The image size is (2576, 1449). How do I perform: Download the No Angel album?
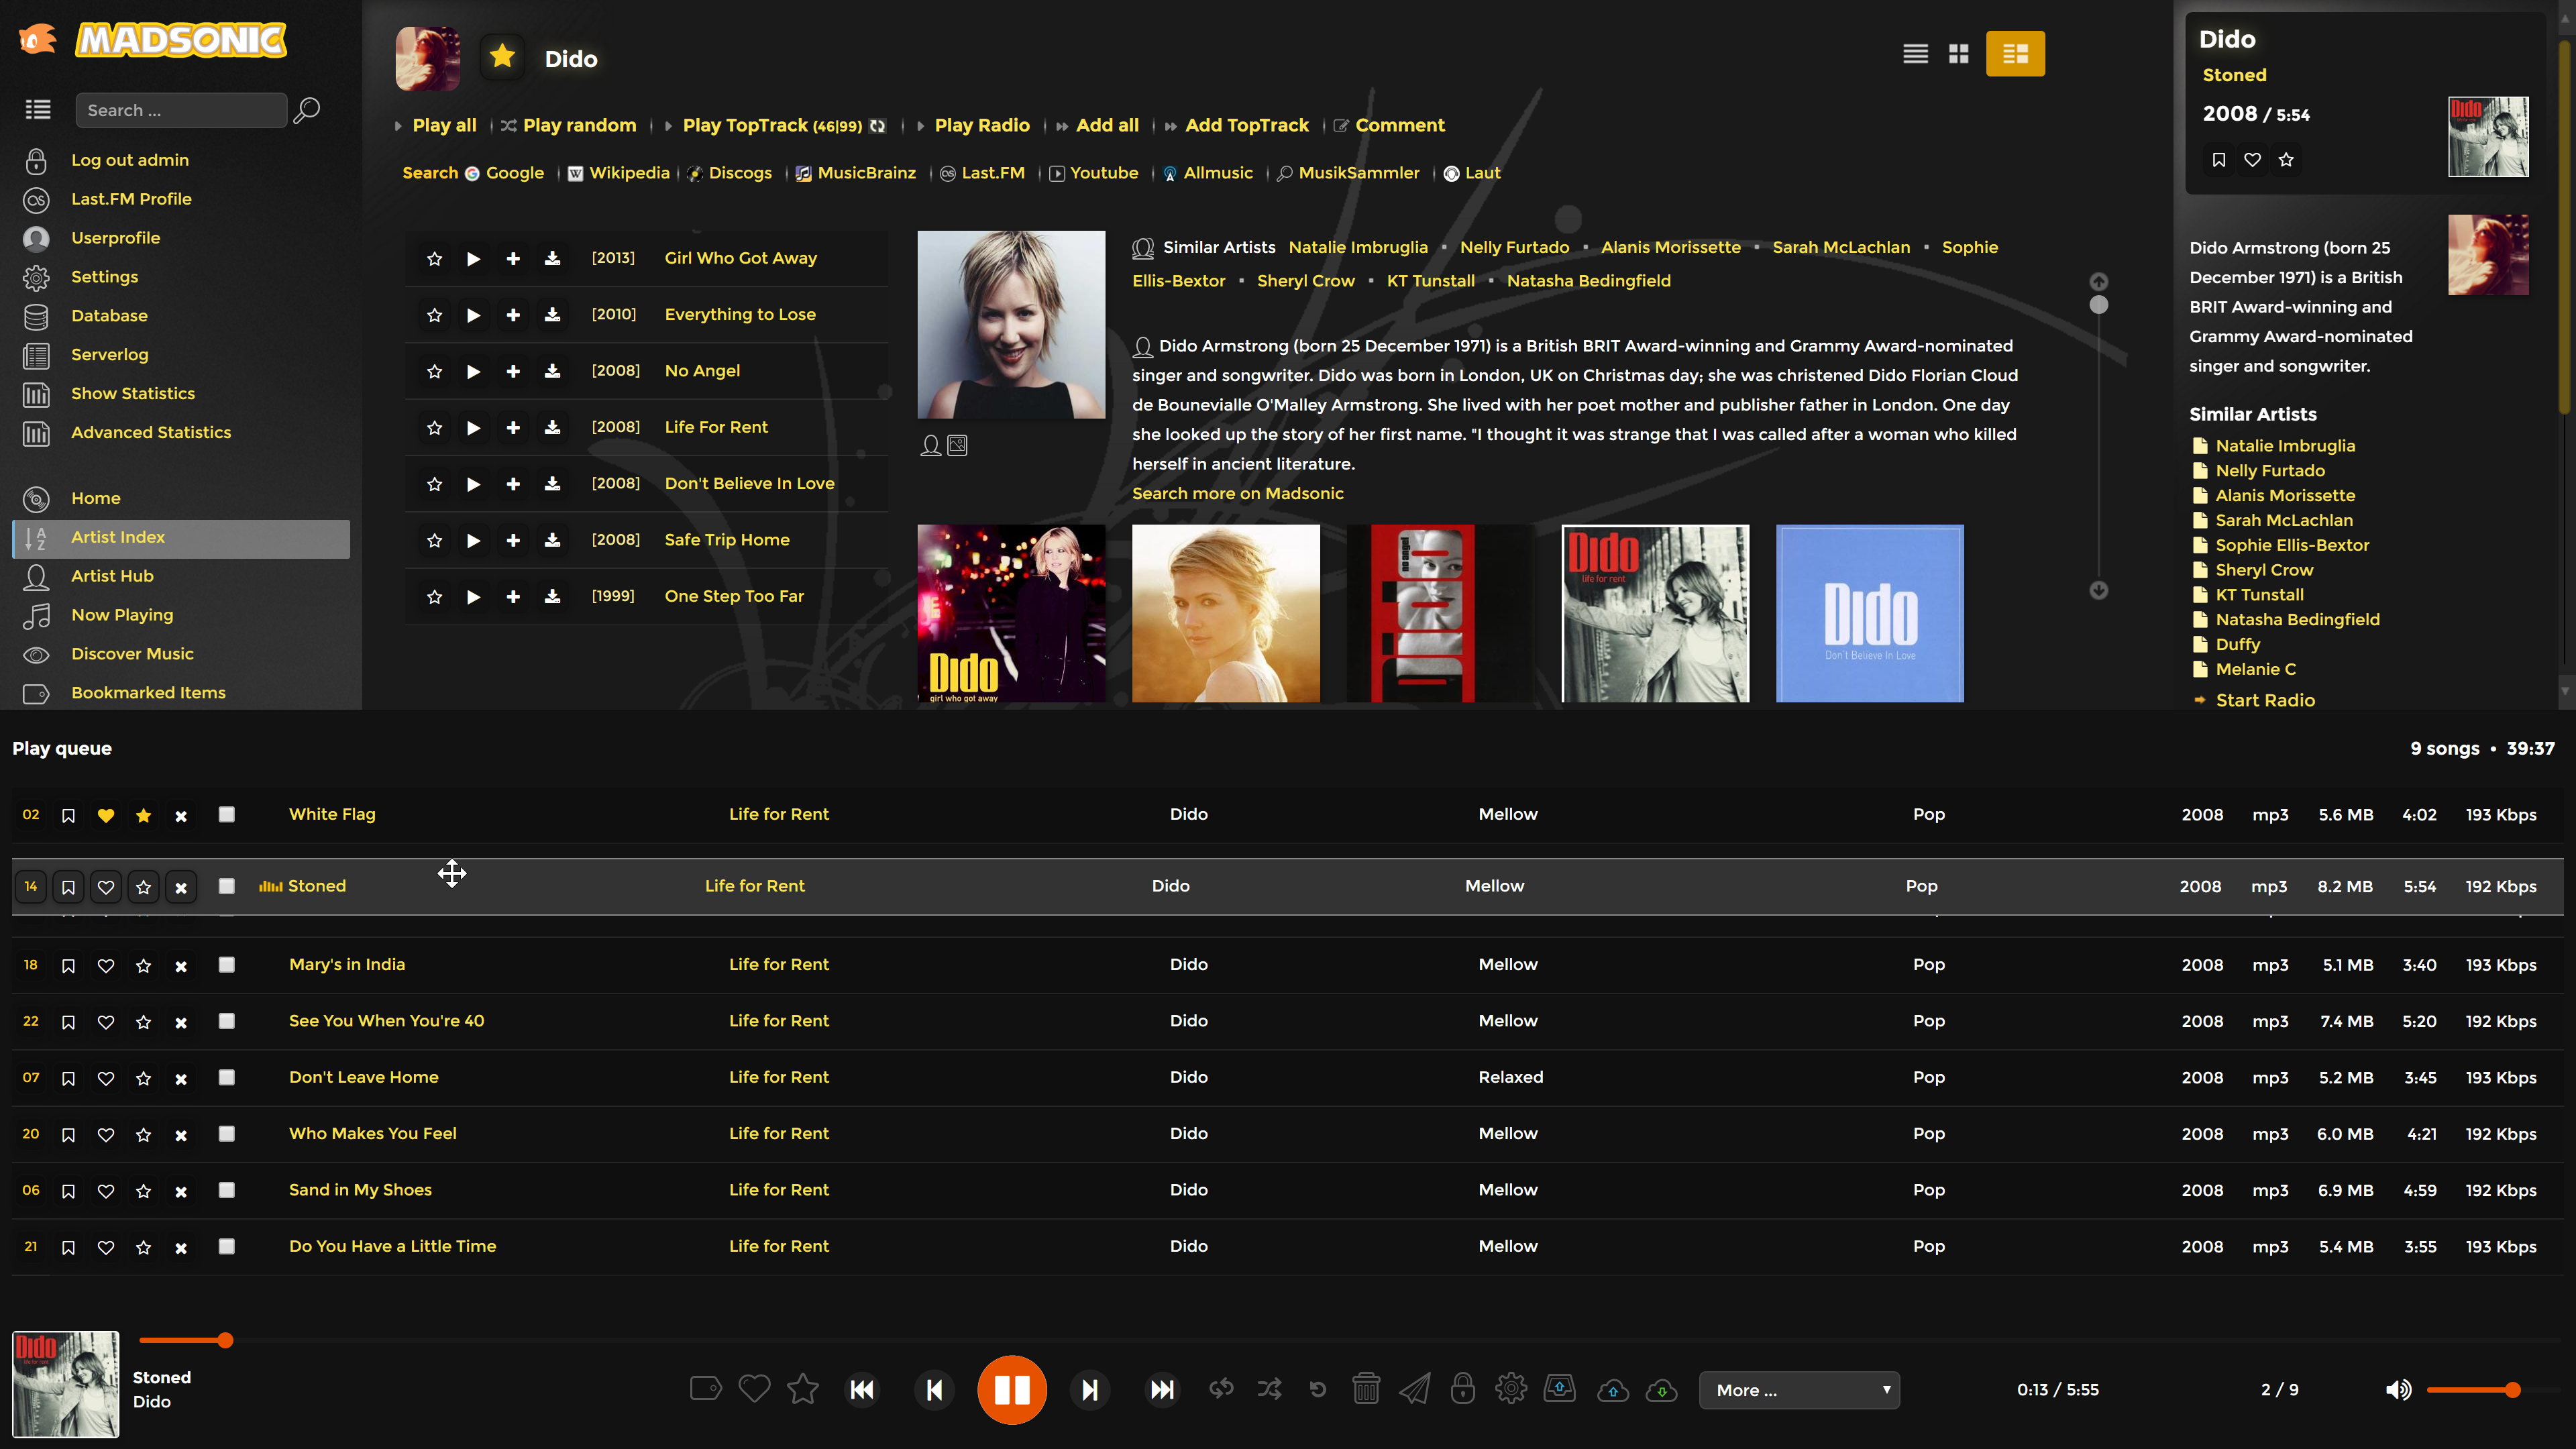pos(552,371)
